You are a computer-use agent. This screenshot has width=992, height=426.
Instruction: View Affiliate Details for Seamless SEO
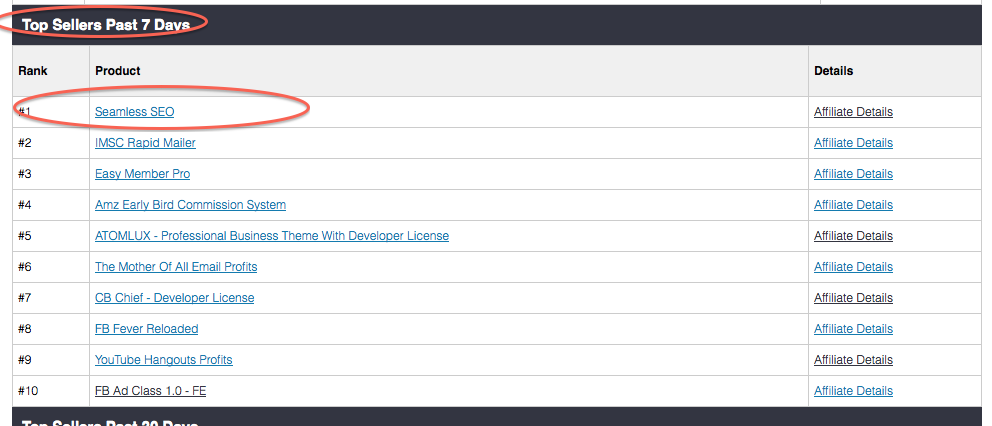click(853, 112)
